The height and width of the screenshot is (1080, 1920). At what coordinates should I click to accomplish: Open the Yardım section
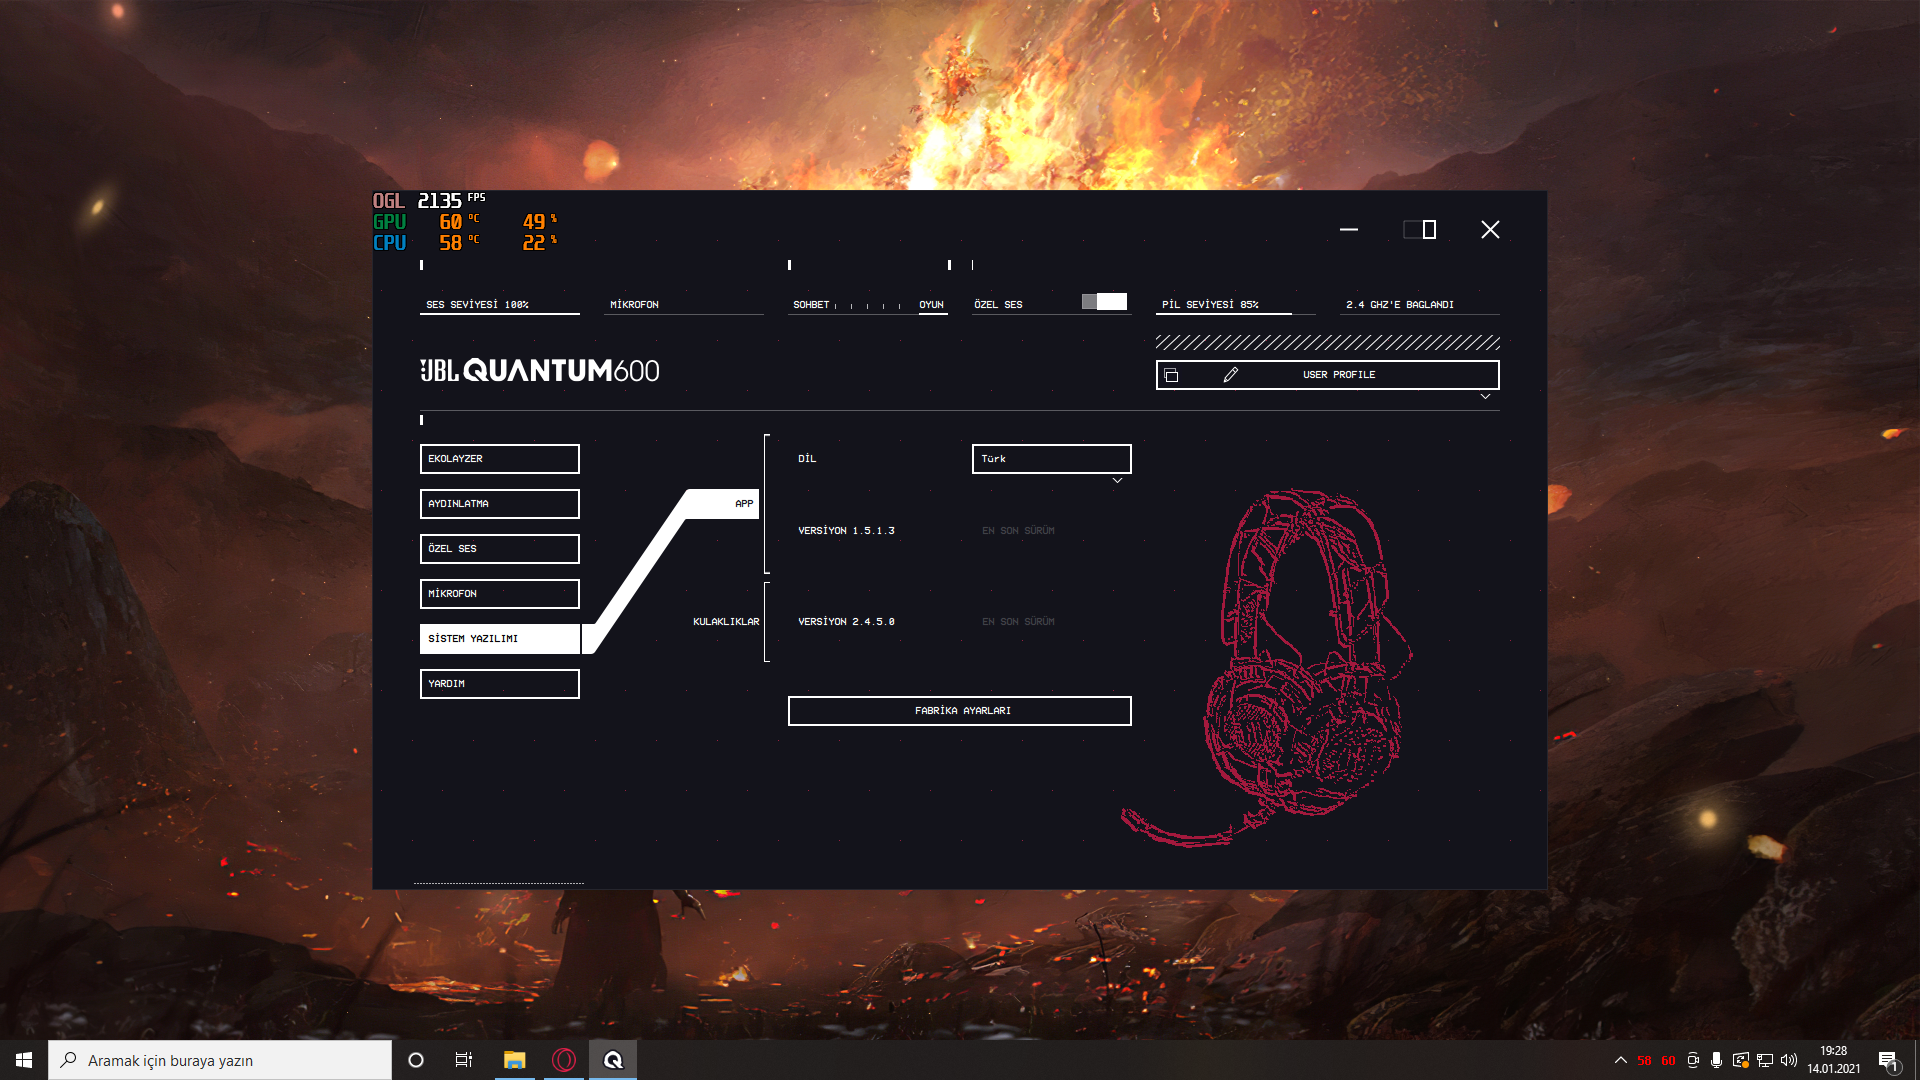pos(499,684)
